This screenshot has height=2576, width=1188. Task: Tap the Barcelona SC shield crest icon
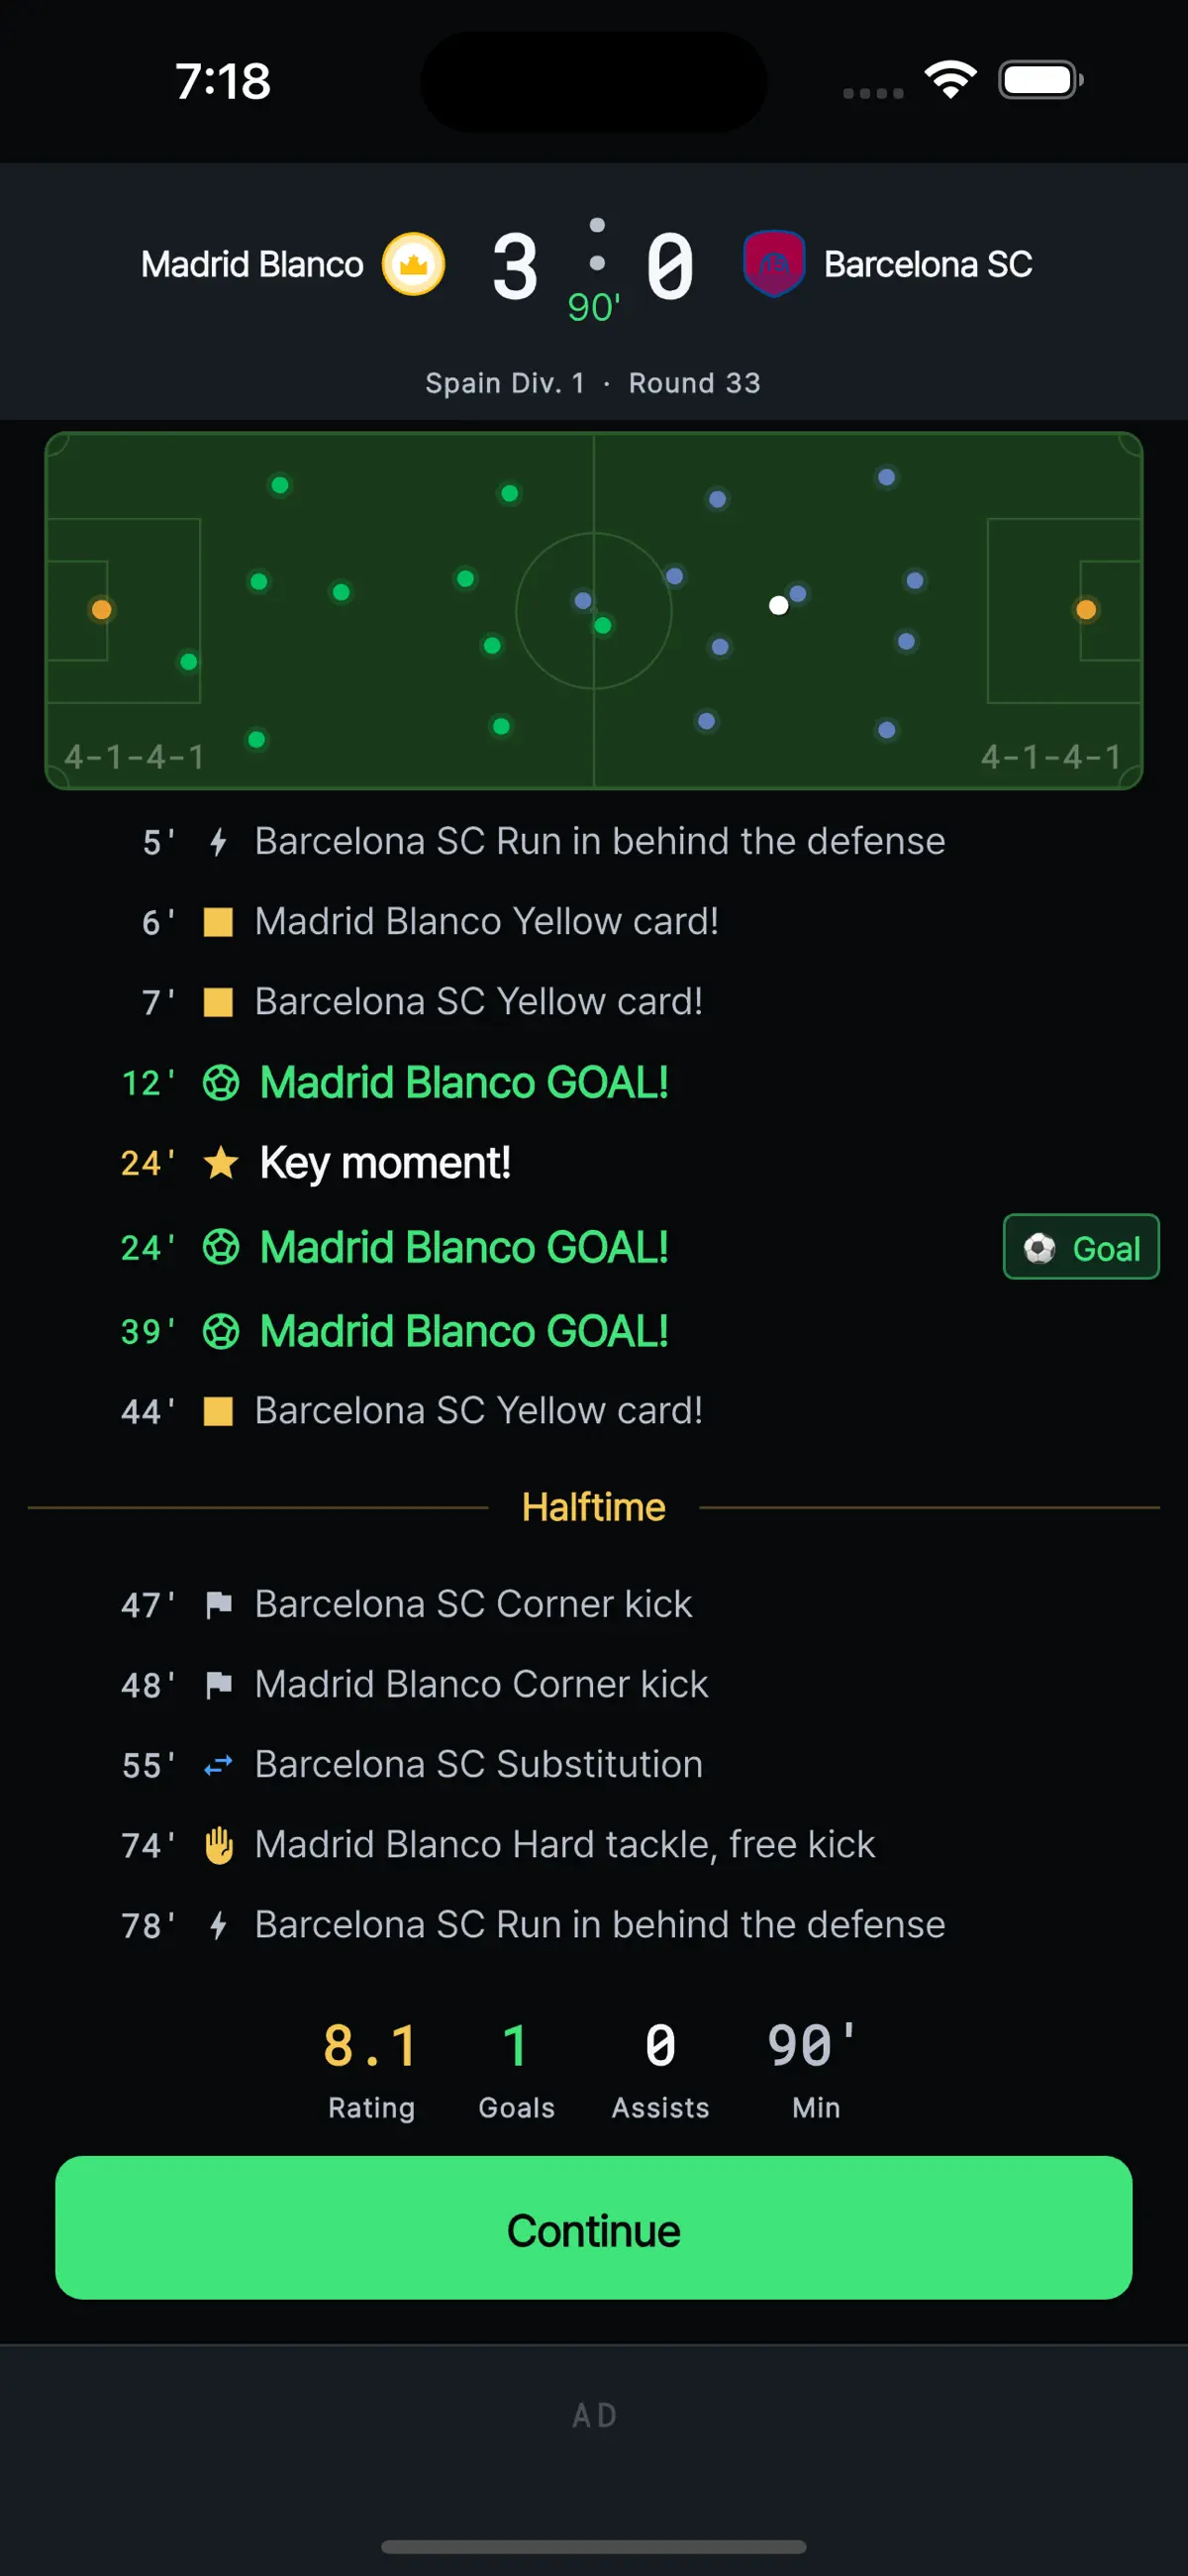point(774,264)
